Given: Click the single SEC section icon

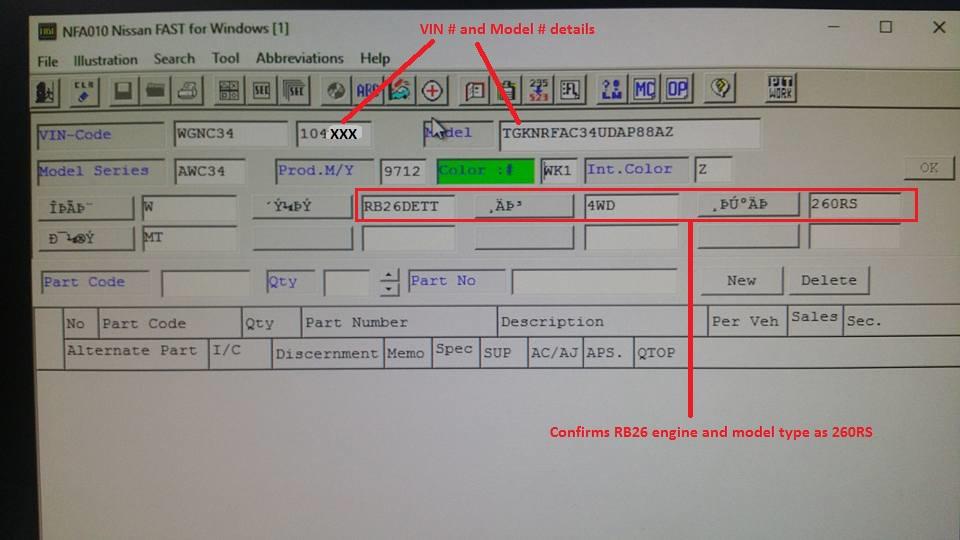Looking at the screenshot, I should click(x=261, y=91).
